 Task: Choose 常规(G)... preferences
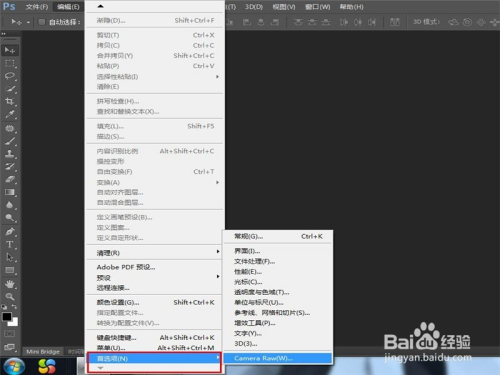coord(278,236)
